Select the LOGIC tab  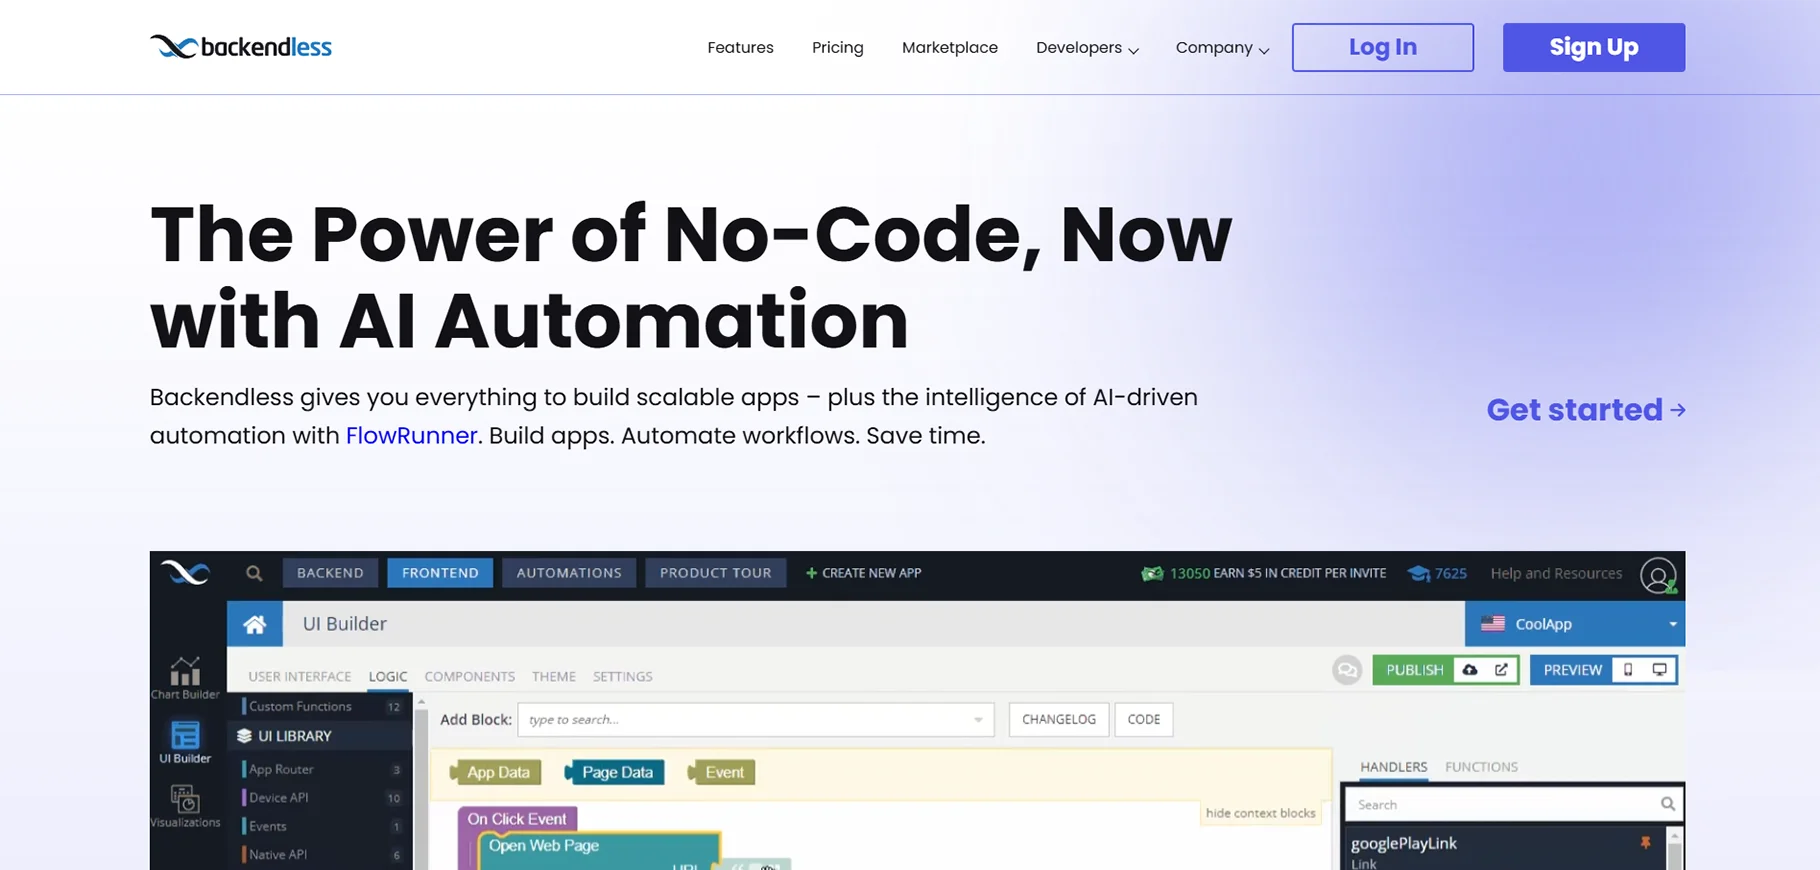pyautogui.click(x=388, y=677)
